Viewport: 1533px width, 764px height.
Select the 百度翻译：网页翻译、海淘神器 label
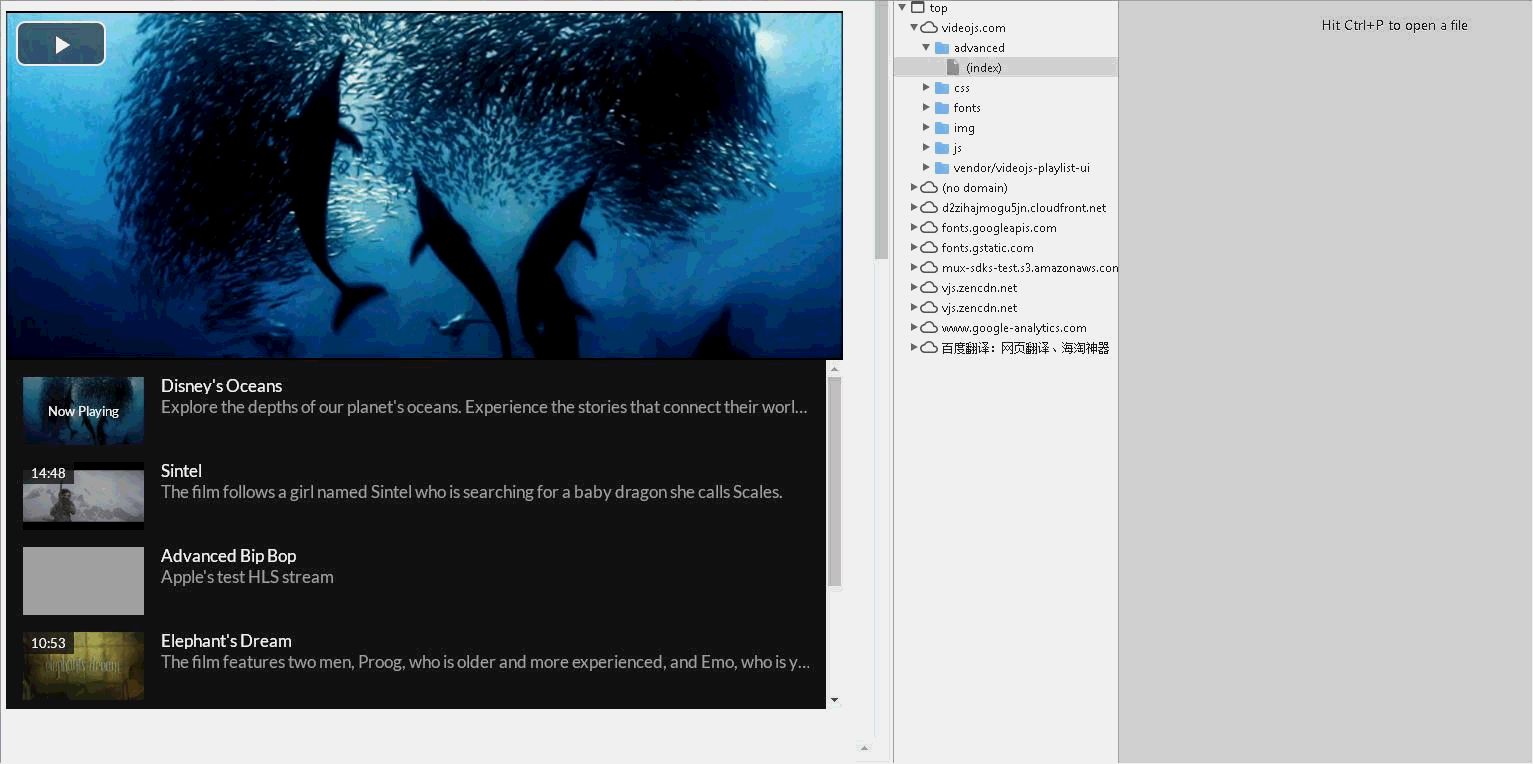(1025, 348)
